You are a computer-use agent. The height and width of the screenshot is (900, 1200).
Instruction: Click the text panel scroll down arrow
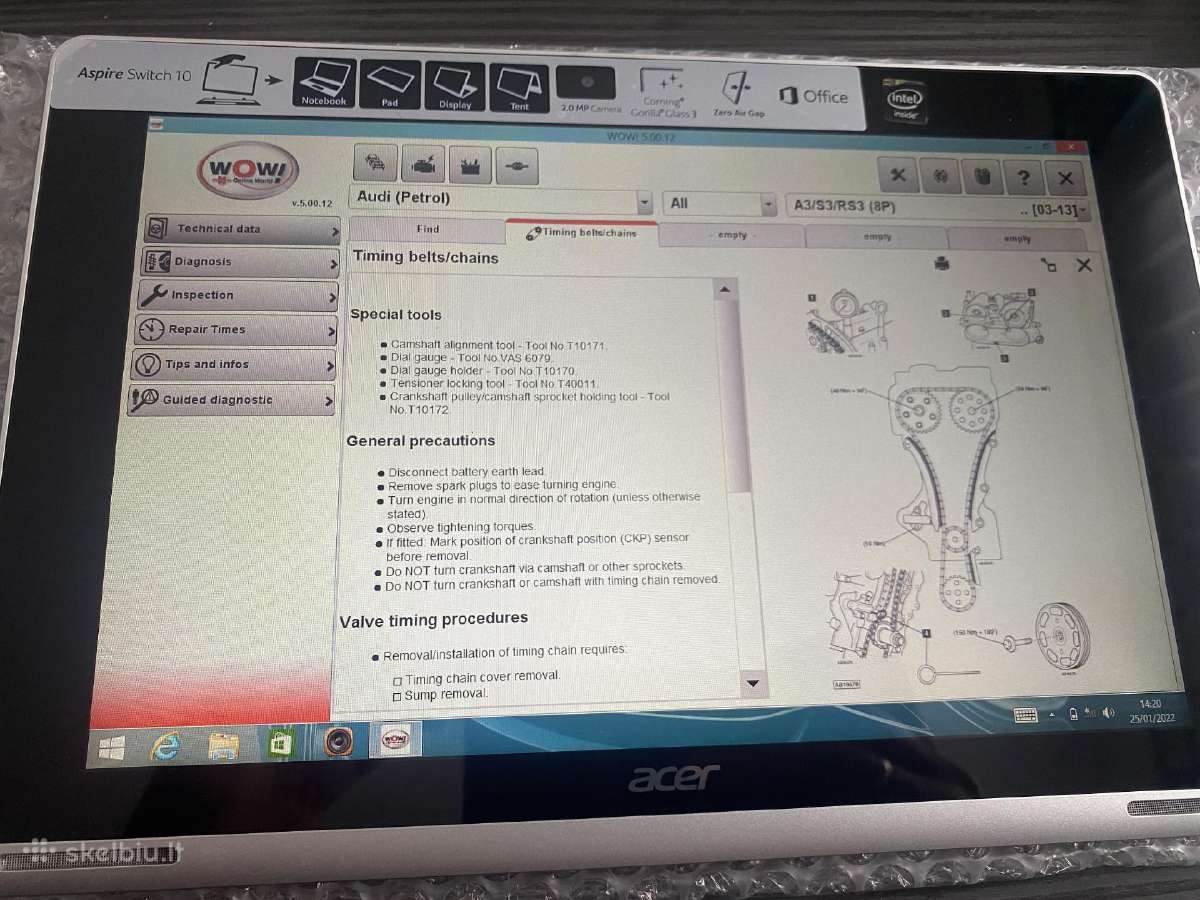coord(753,683)
